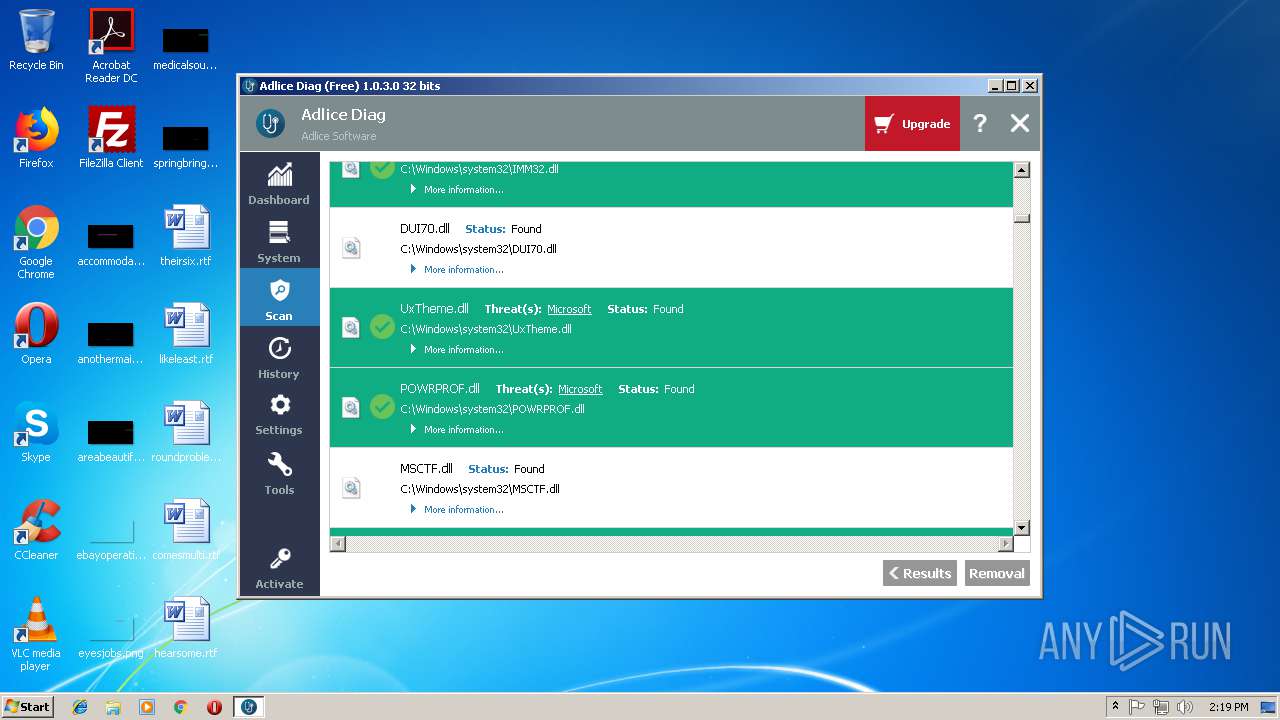Close Adlice Diag with the X in header
1280x720 pixels.
pos(1019,123)
